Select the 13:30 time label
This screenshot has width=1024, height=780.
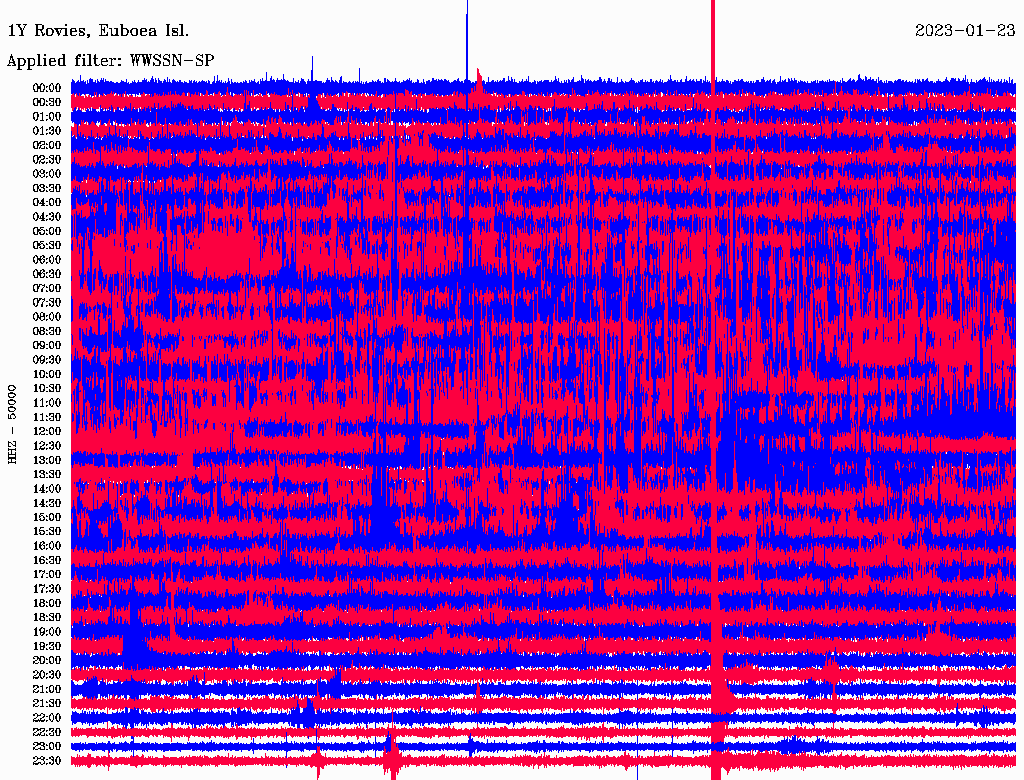point(47,475)
